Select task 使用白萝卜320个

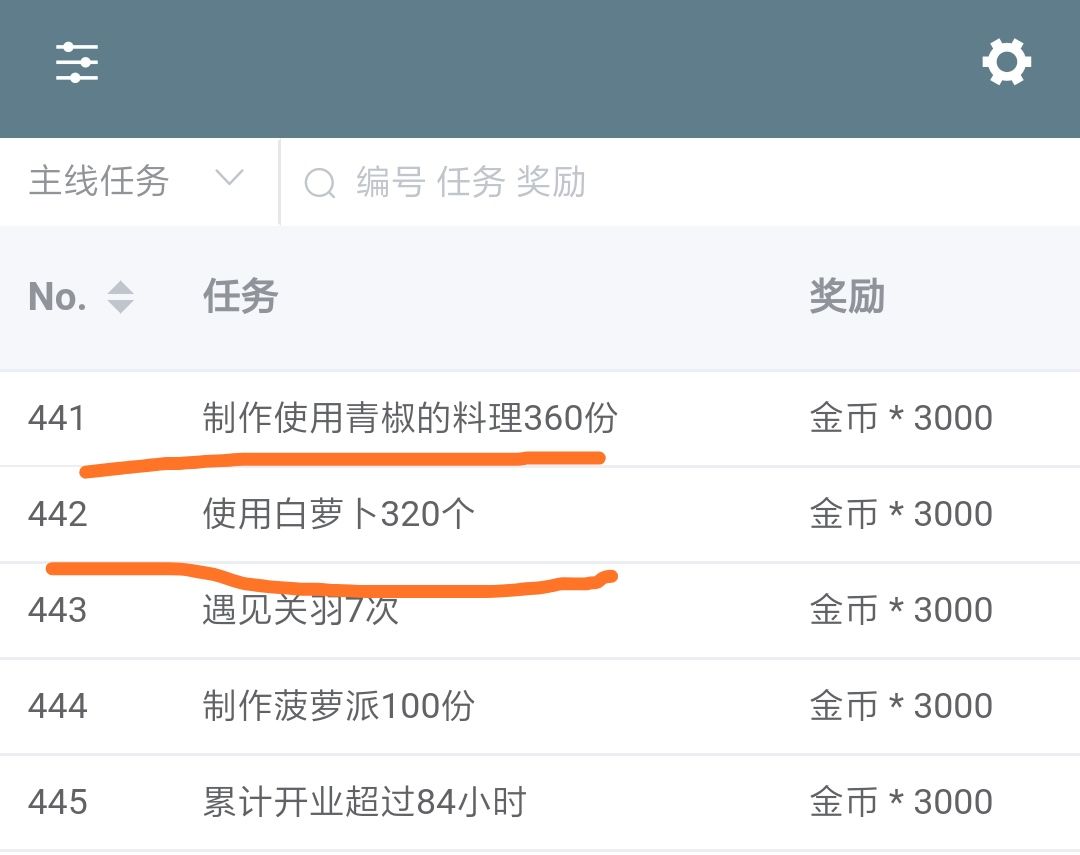coord(338,514)
